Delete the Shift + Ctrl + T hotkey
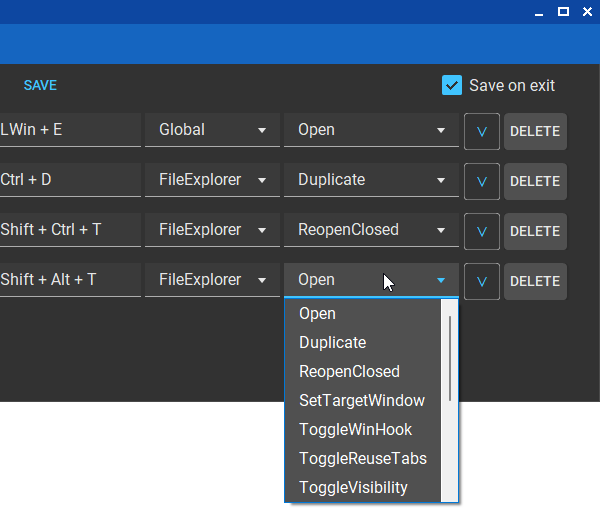 [535, 231]
